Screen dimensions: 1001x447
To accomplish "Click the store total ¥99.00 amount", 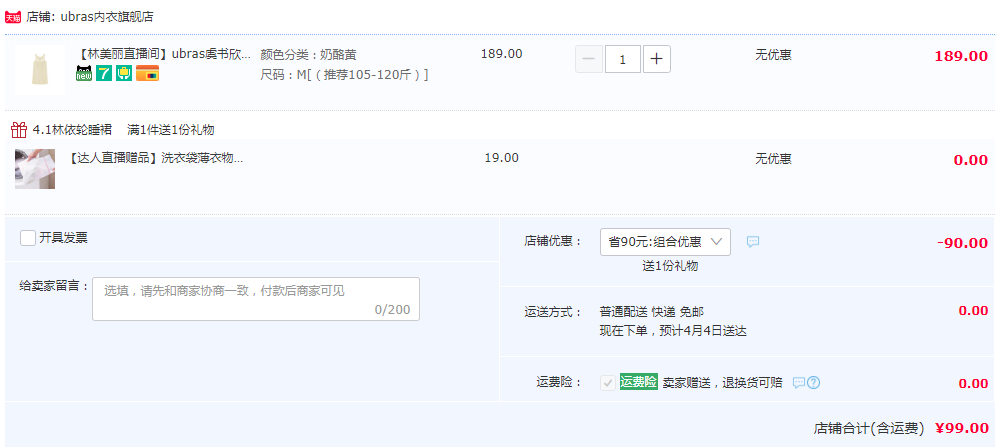I will point(962,428).
